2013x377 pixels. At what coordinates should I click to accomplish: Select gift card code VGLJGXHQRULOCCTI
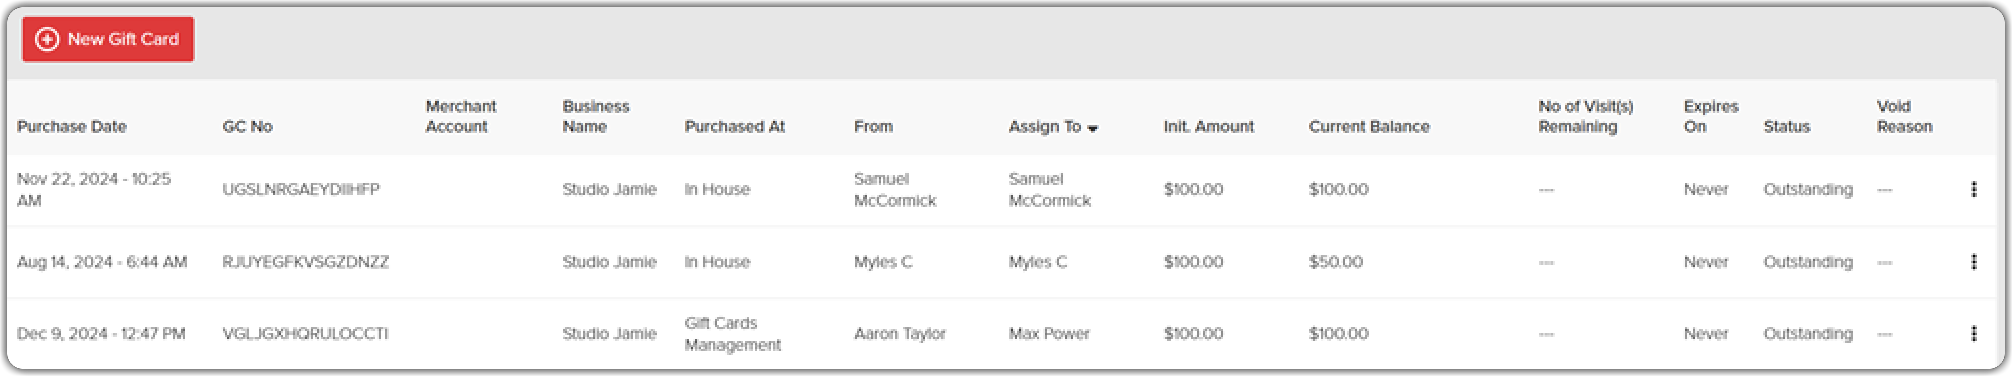305,333
